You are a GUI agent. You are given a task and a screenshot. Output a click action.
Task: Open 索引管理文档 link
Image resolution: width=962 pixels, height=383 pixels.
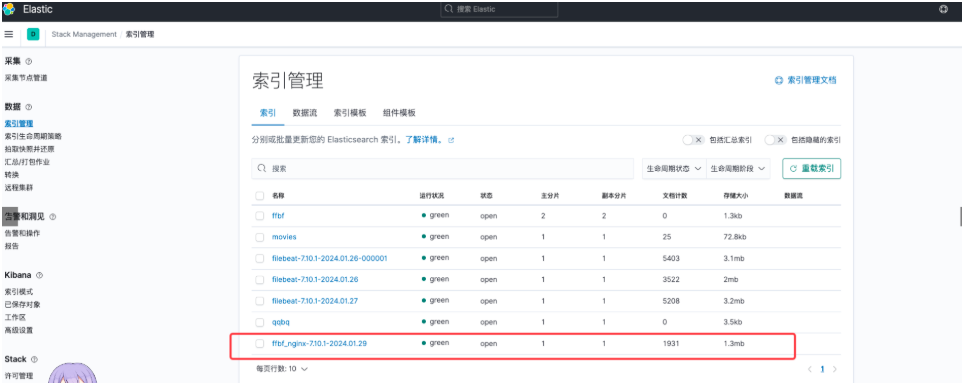(x=811, y=80)
